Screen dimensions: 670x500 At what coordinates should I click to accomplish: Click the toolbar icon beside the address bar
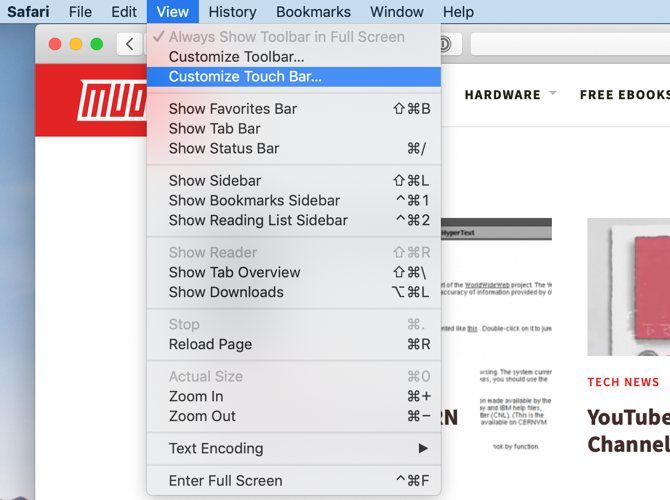[x=445, y=44]
